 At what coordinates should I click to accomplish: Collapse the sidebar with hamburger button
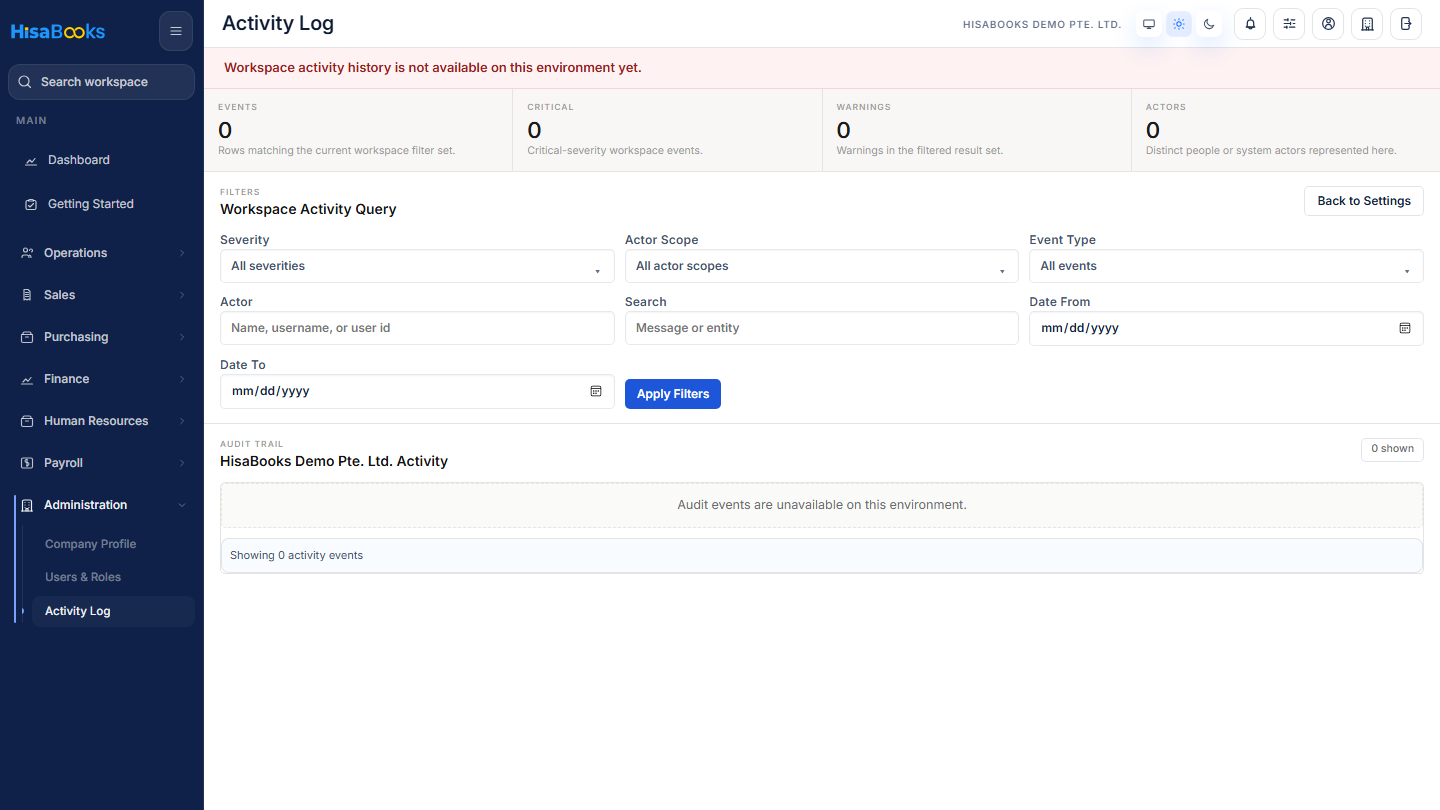176,31
